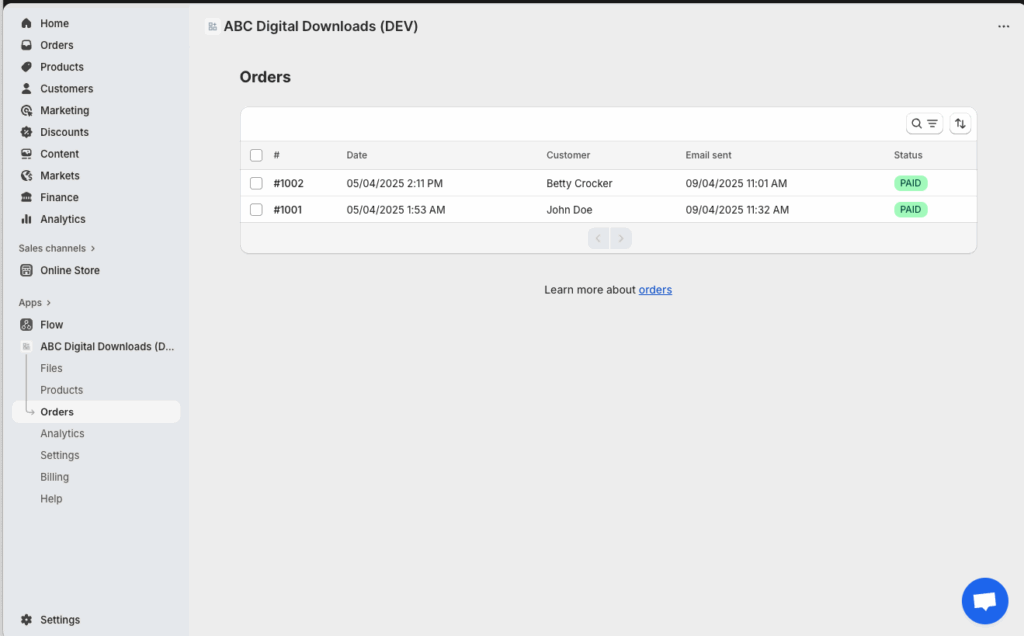The height and width of the screenshot is (636, 1024).
Task: Go to next page of orders
Action: (621, 238)
